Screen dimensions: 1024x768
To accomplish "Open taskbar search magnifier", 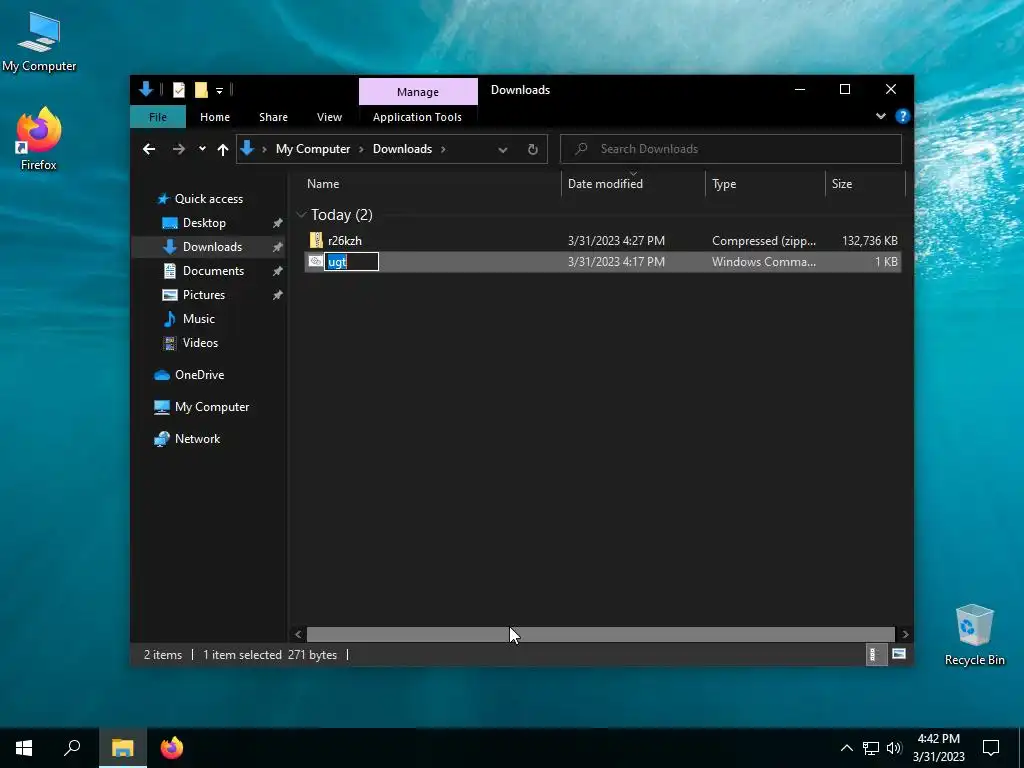I will pos(72,748).
